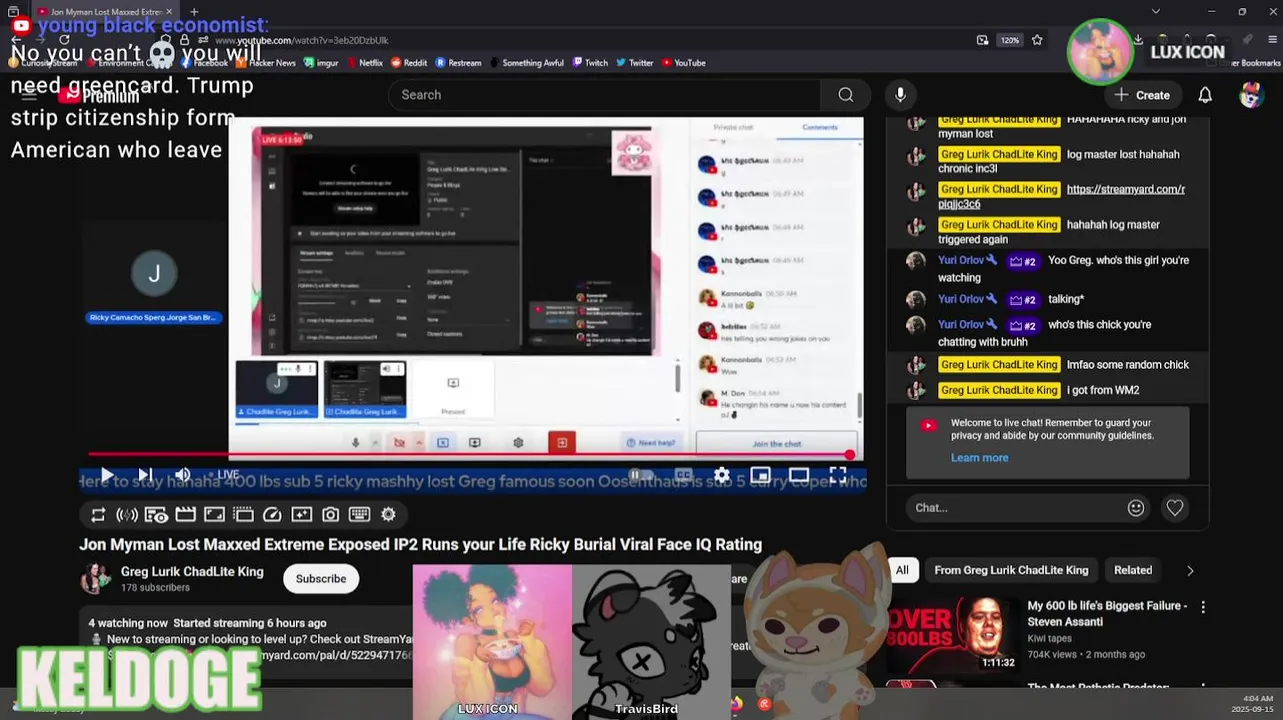
Task: Click Learn more in chat welcome notice
Action: click(979, 458)
